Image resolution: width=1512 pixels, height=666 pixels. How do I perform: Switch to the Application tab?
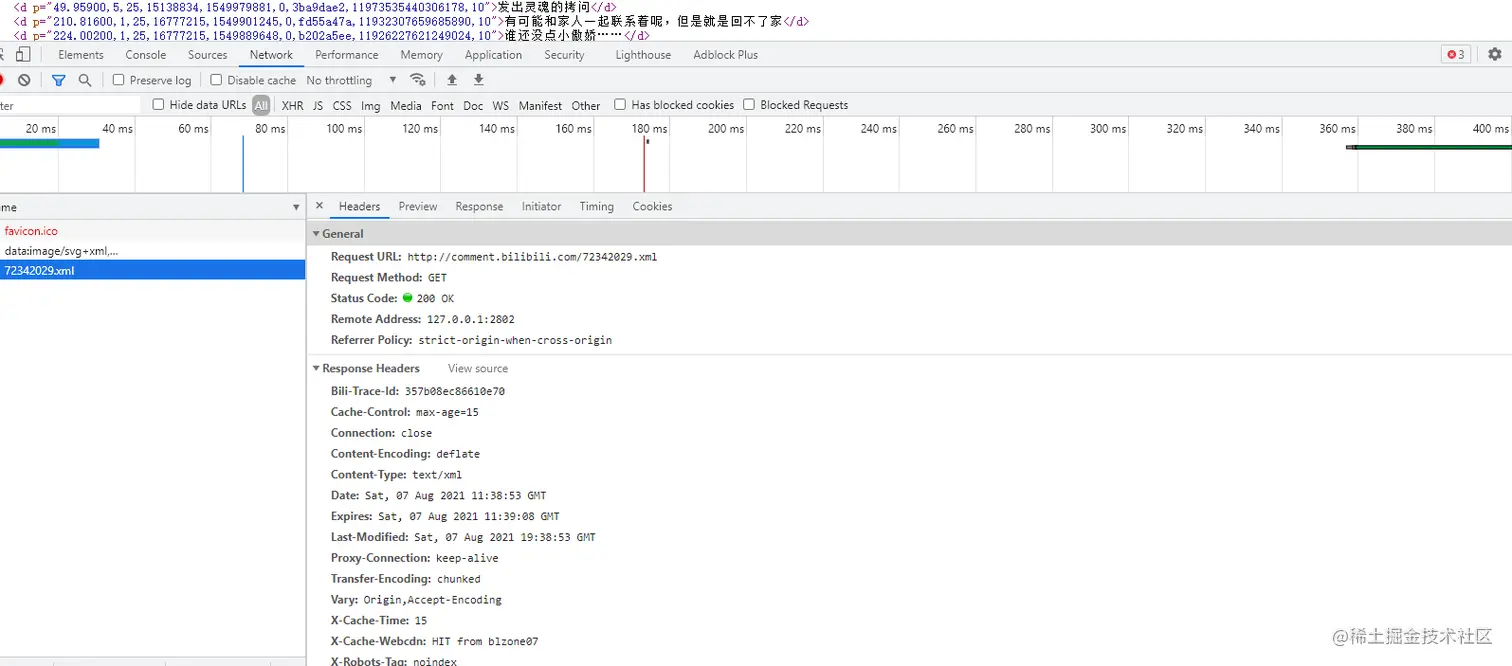tap(493, 55)
